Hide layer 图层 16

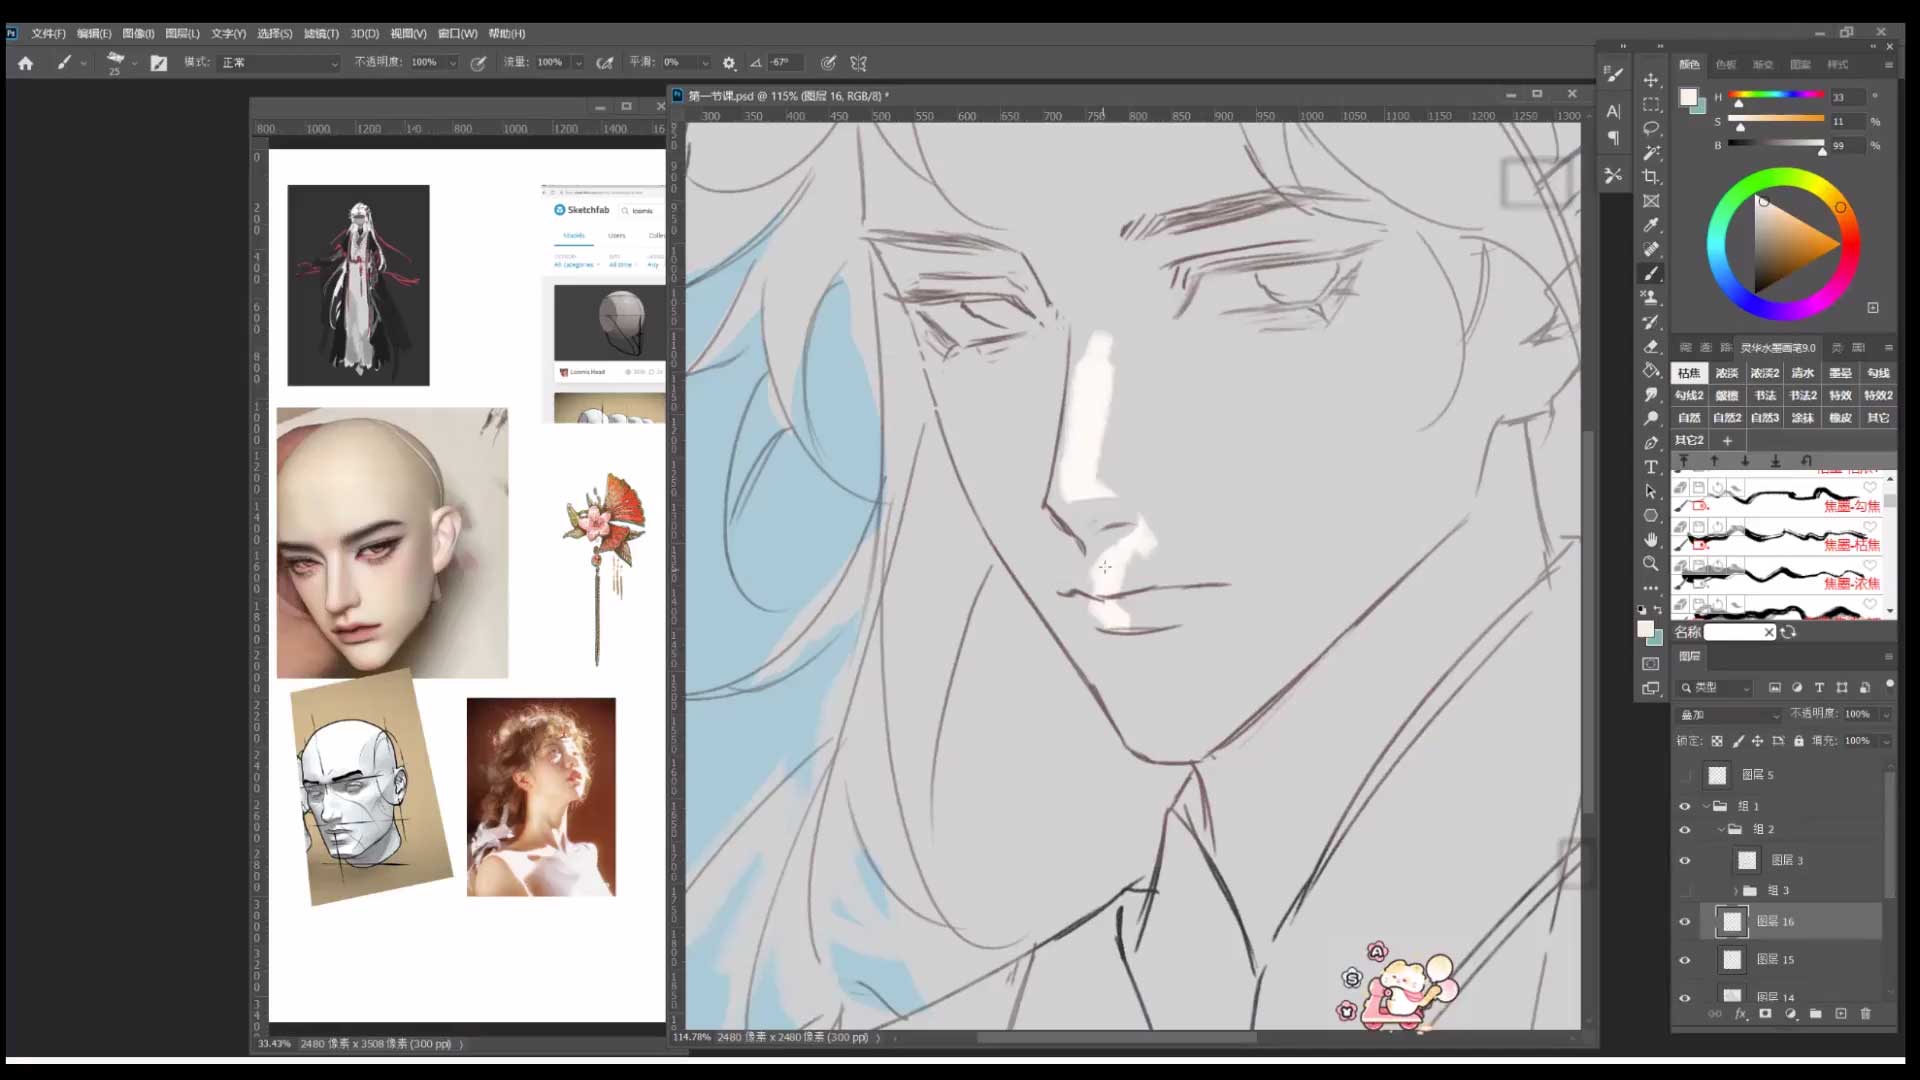tap(1685, 922)
